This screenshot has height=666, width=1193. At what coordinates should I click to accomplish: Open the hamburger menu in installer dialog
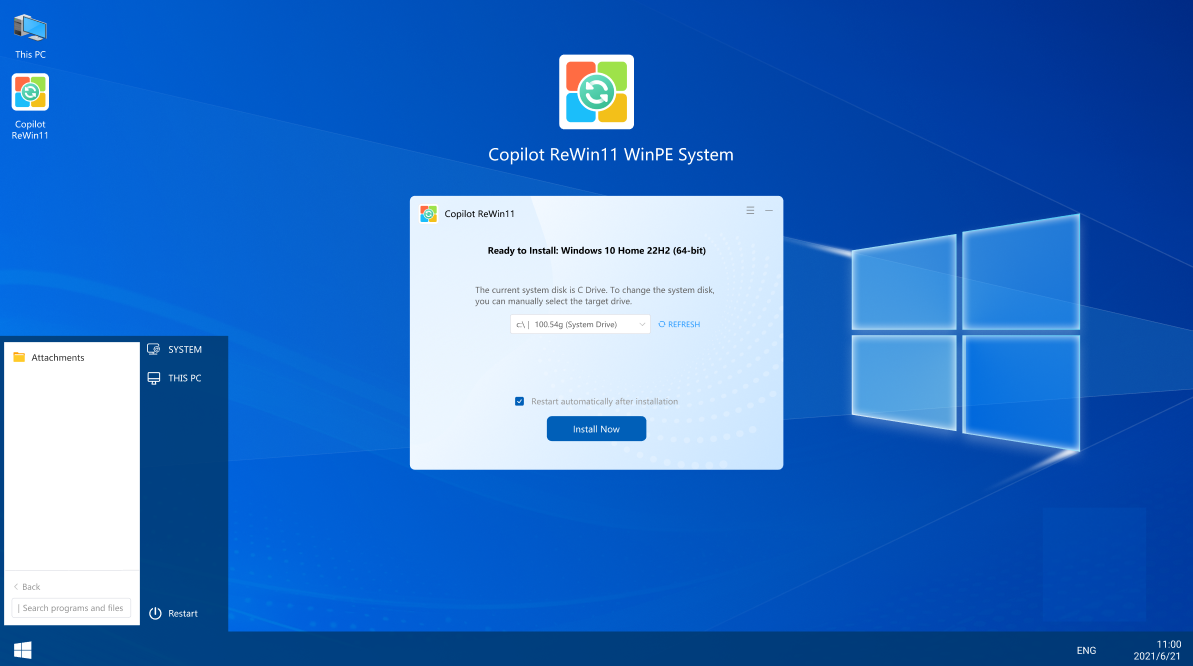click(x=750, y=211)
